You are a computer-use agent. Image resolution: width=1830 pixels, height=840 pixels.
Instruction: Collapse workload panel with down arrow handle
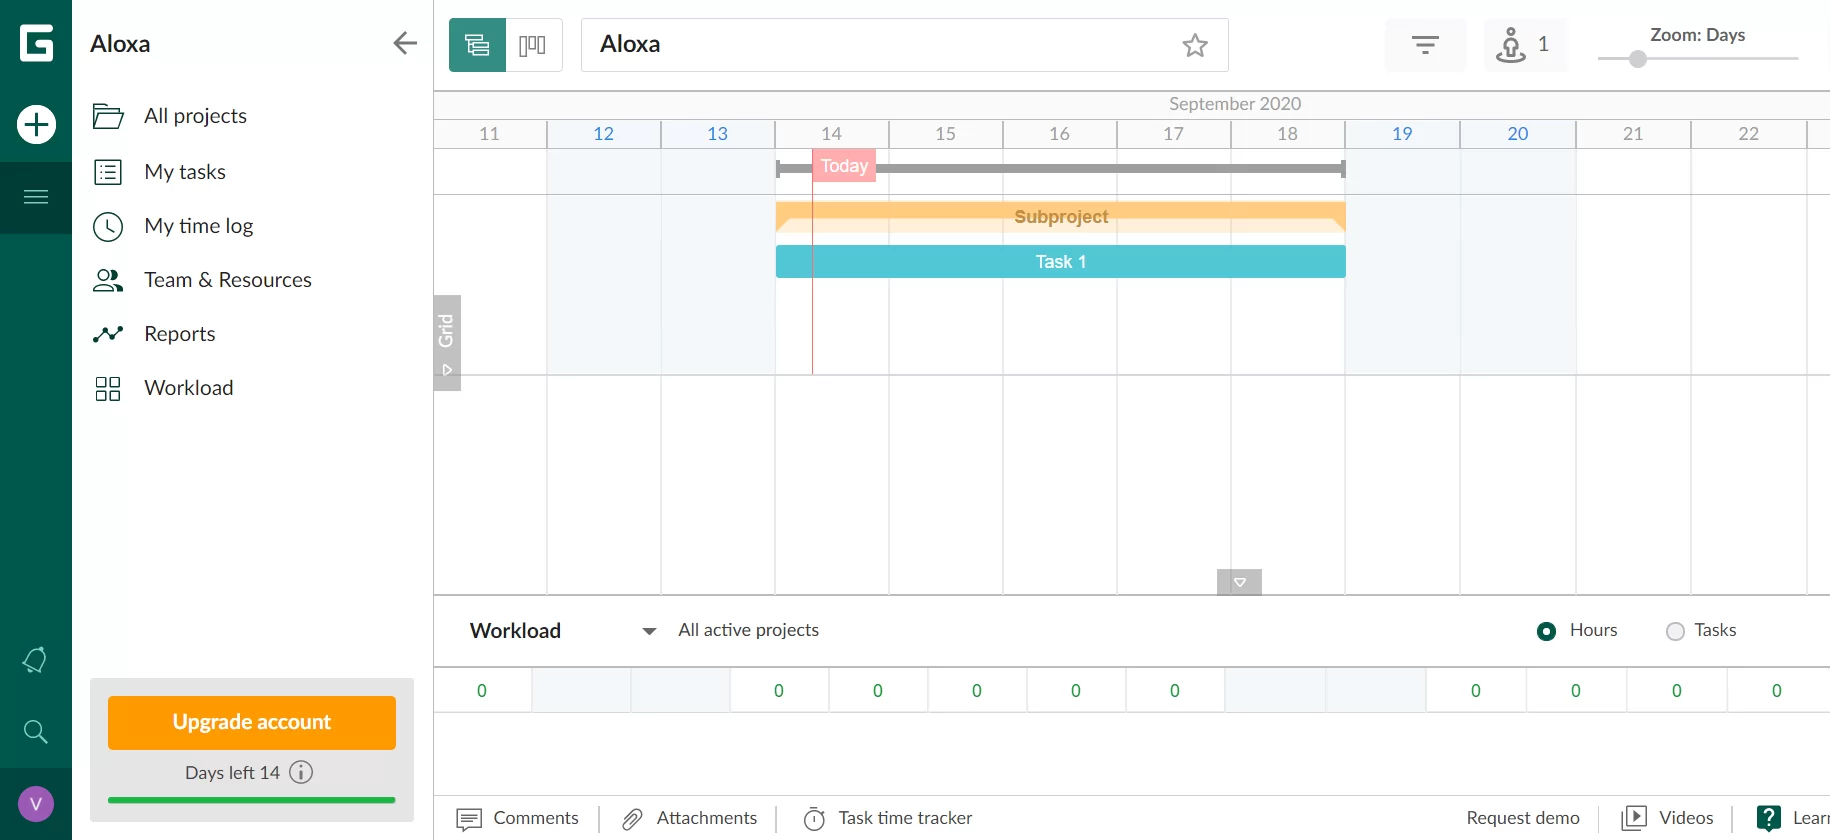(1239, 582)
